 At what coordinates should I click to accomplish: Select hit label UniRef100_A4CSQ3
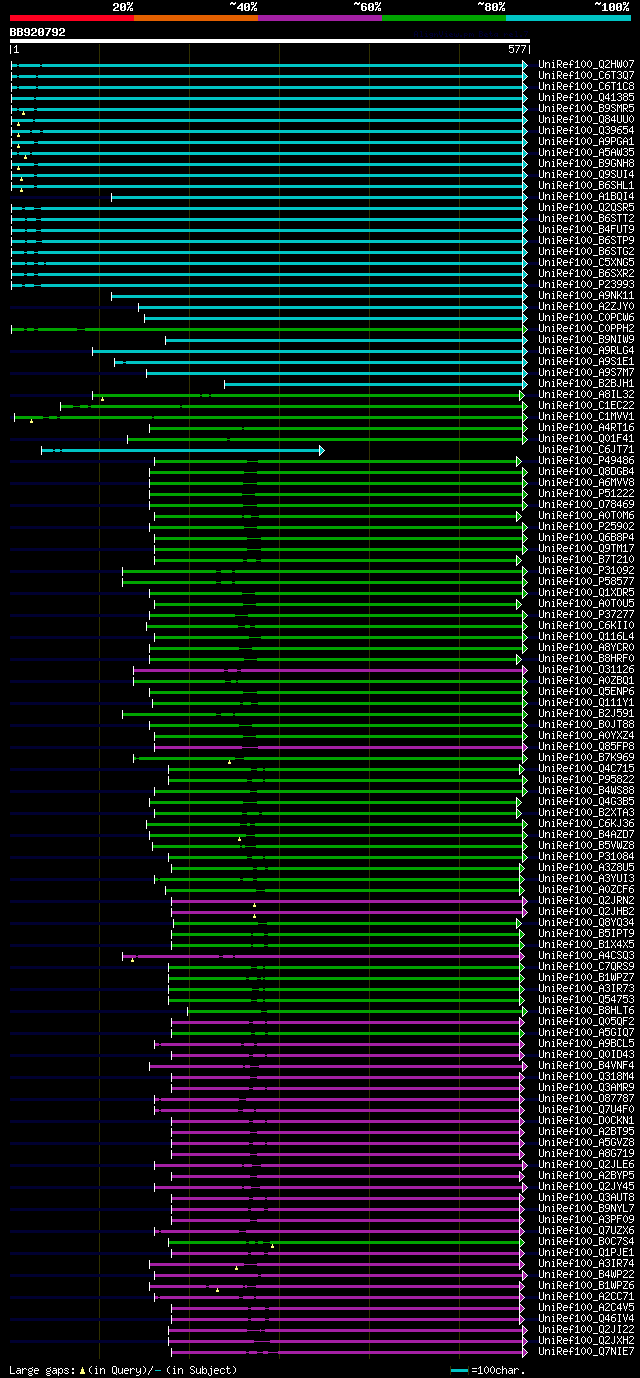coord(586,955)
